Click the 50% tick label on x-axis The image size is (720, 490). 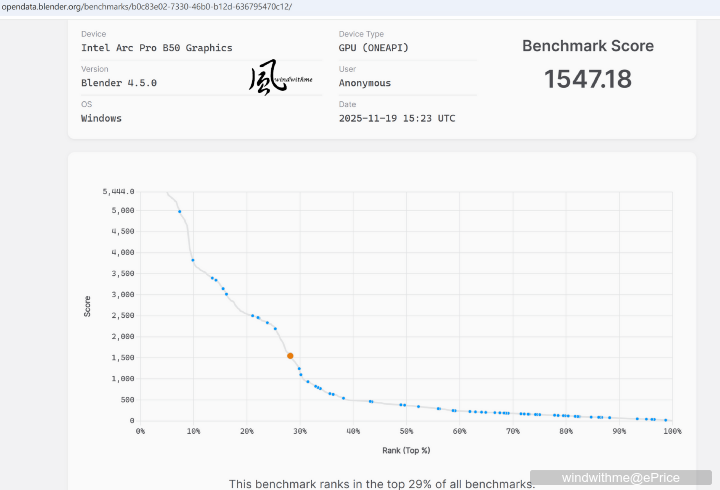406,431
